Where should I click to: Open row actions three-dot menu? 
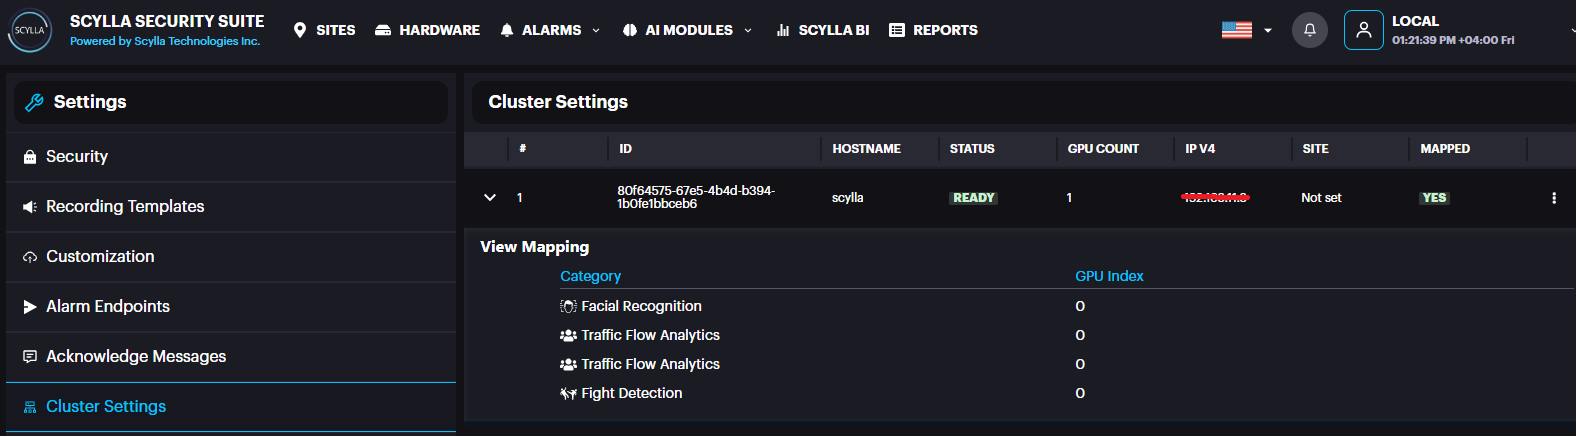pos(1553,198)
